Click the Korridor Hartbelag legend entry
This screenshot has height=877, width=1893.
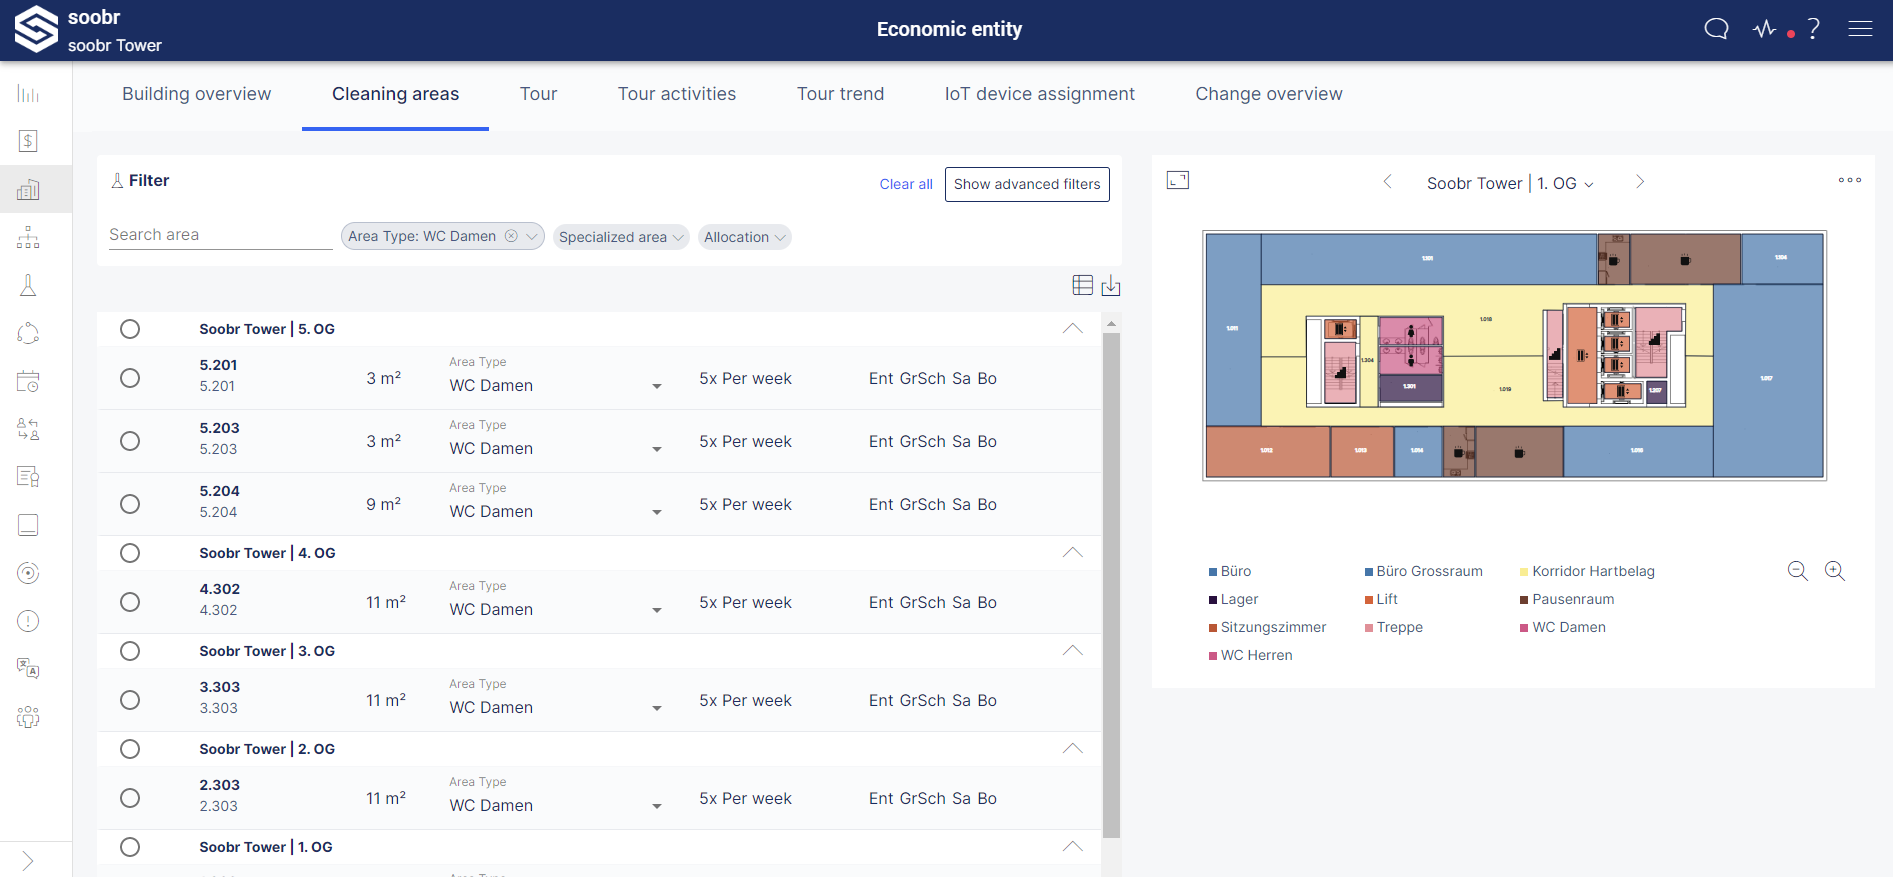(x=1587, y=571)
